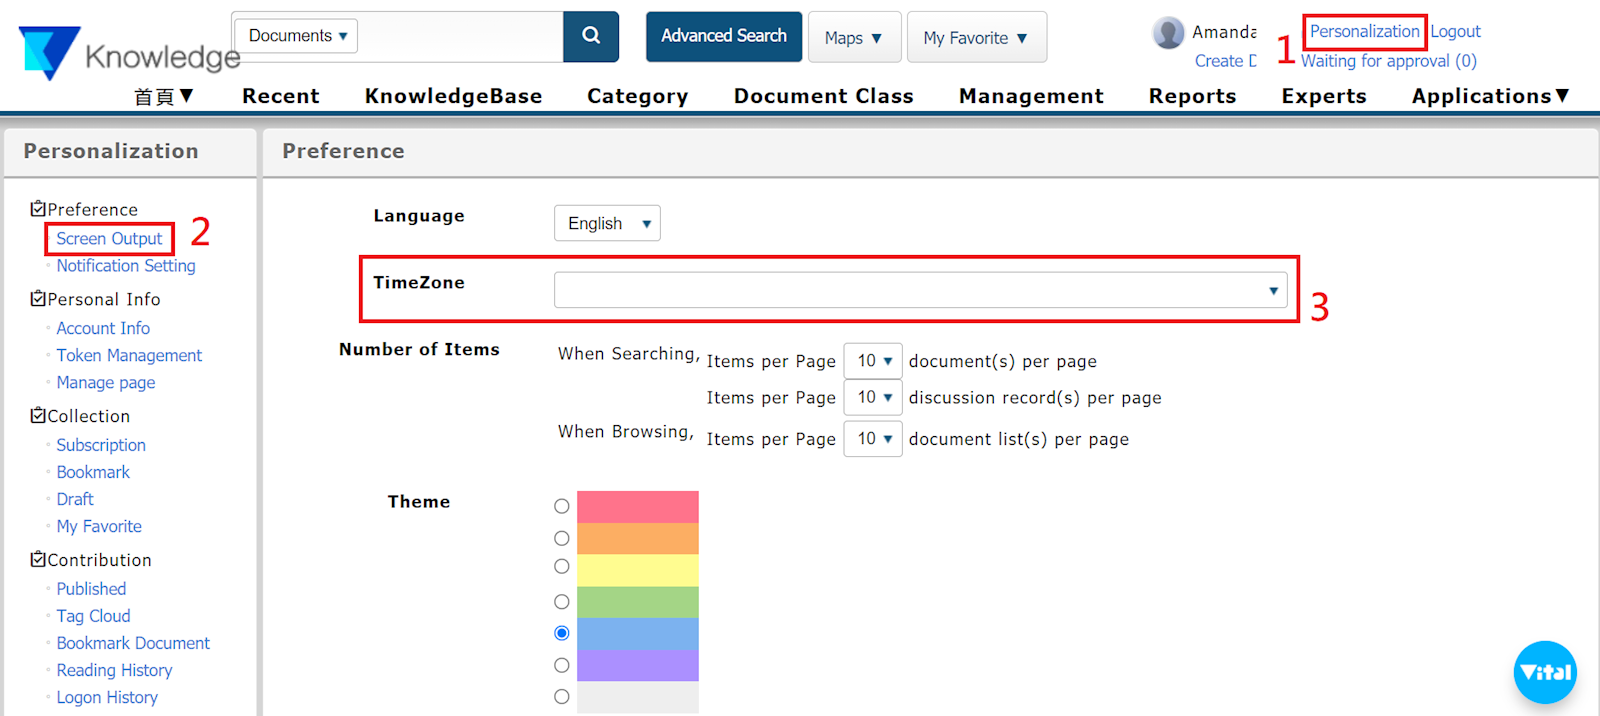Click into the search text field
1600x716 pixels.
[460, 36]
